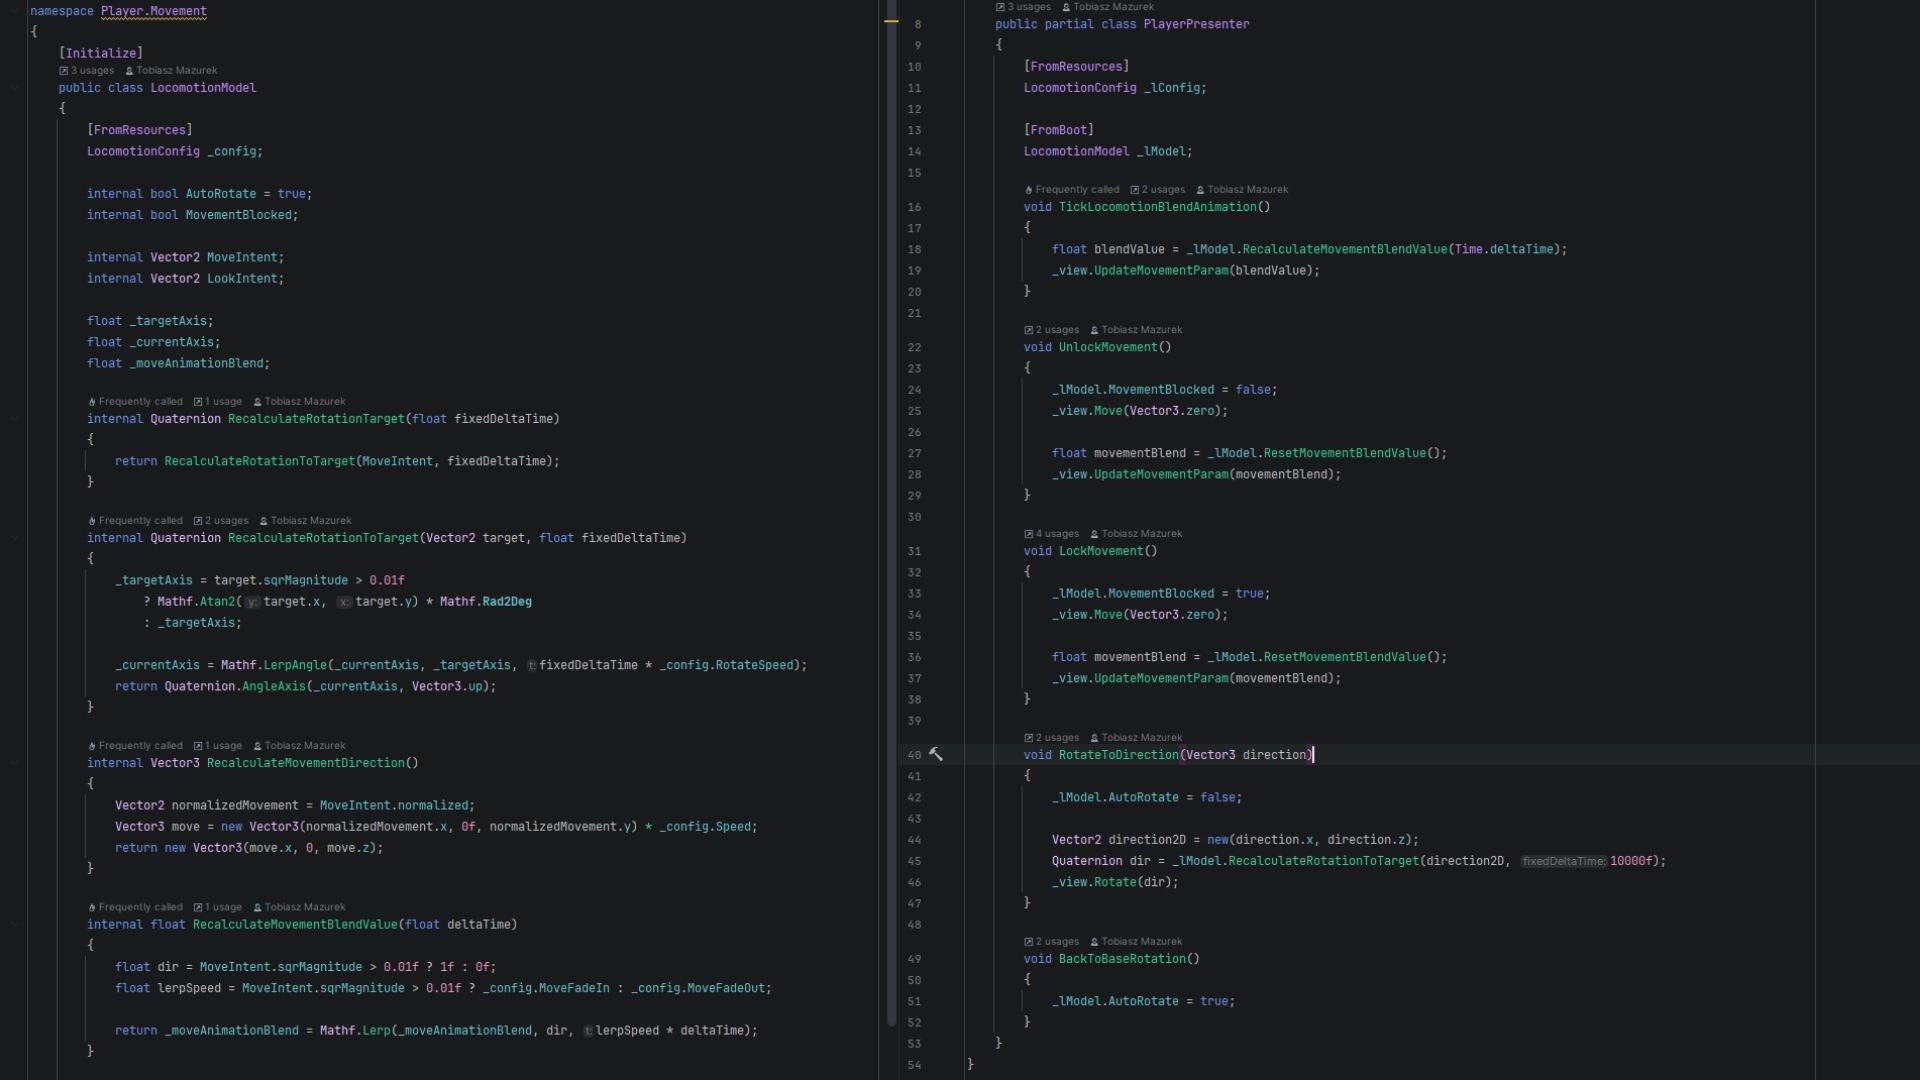Click yellow warning mark atop left scrollbar
This screenshot has height=1080, width=1920.
point(891,21)
